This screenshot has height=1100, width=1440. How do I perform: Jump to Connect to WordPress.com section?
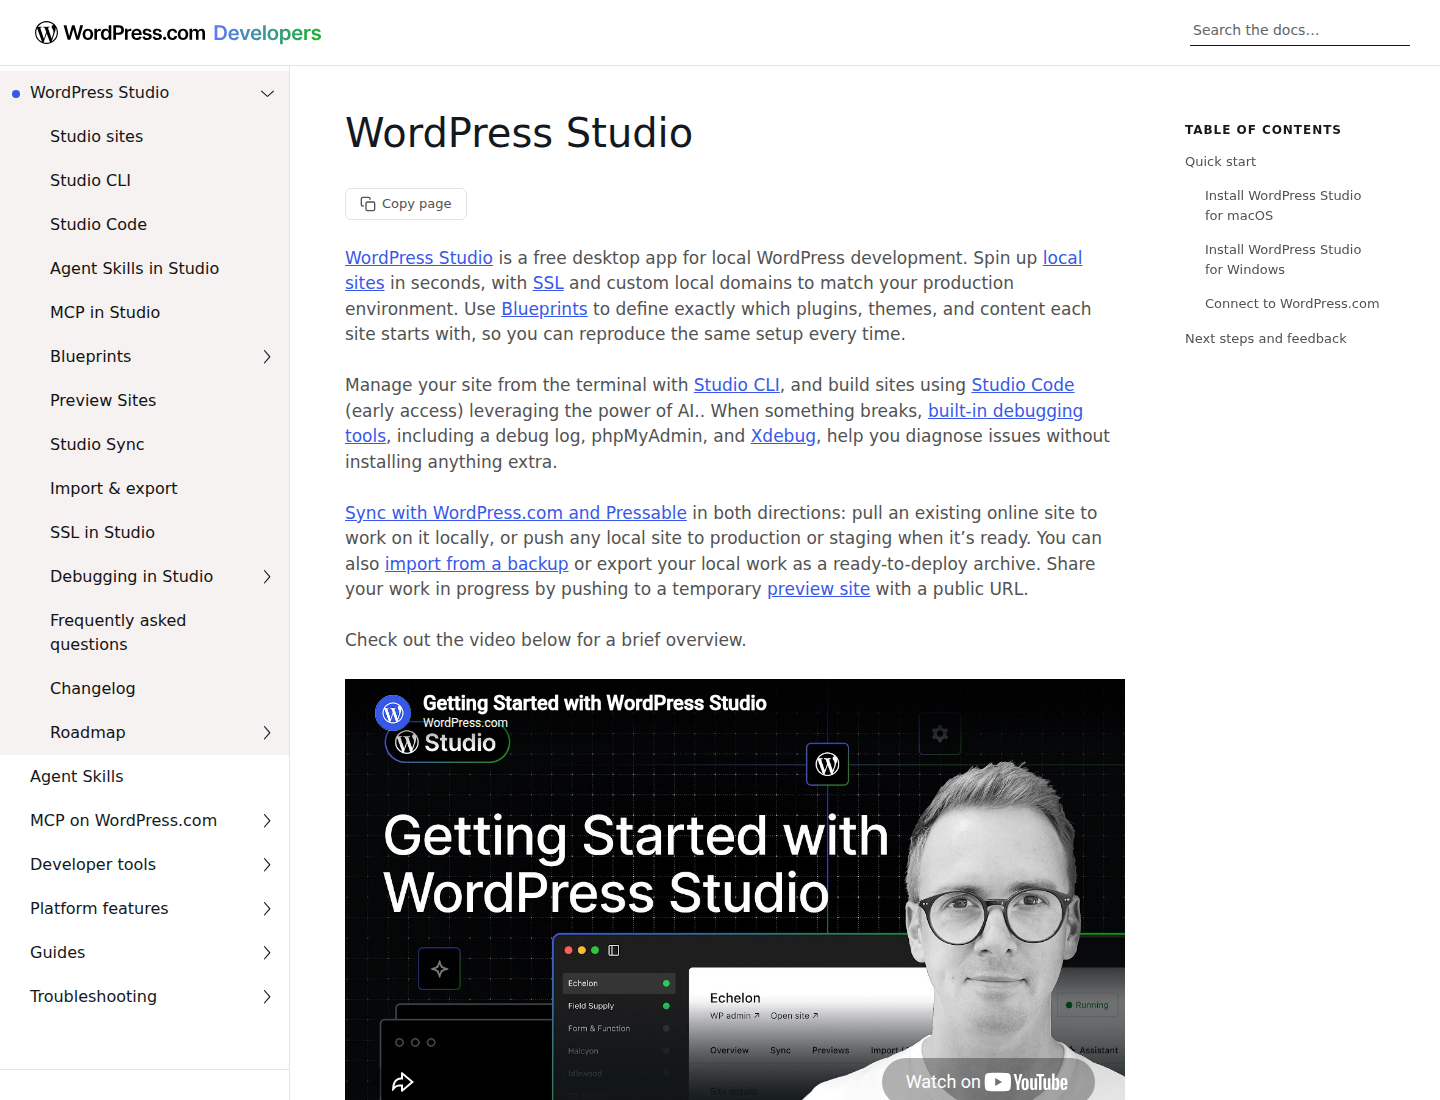coord(1292,304)
